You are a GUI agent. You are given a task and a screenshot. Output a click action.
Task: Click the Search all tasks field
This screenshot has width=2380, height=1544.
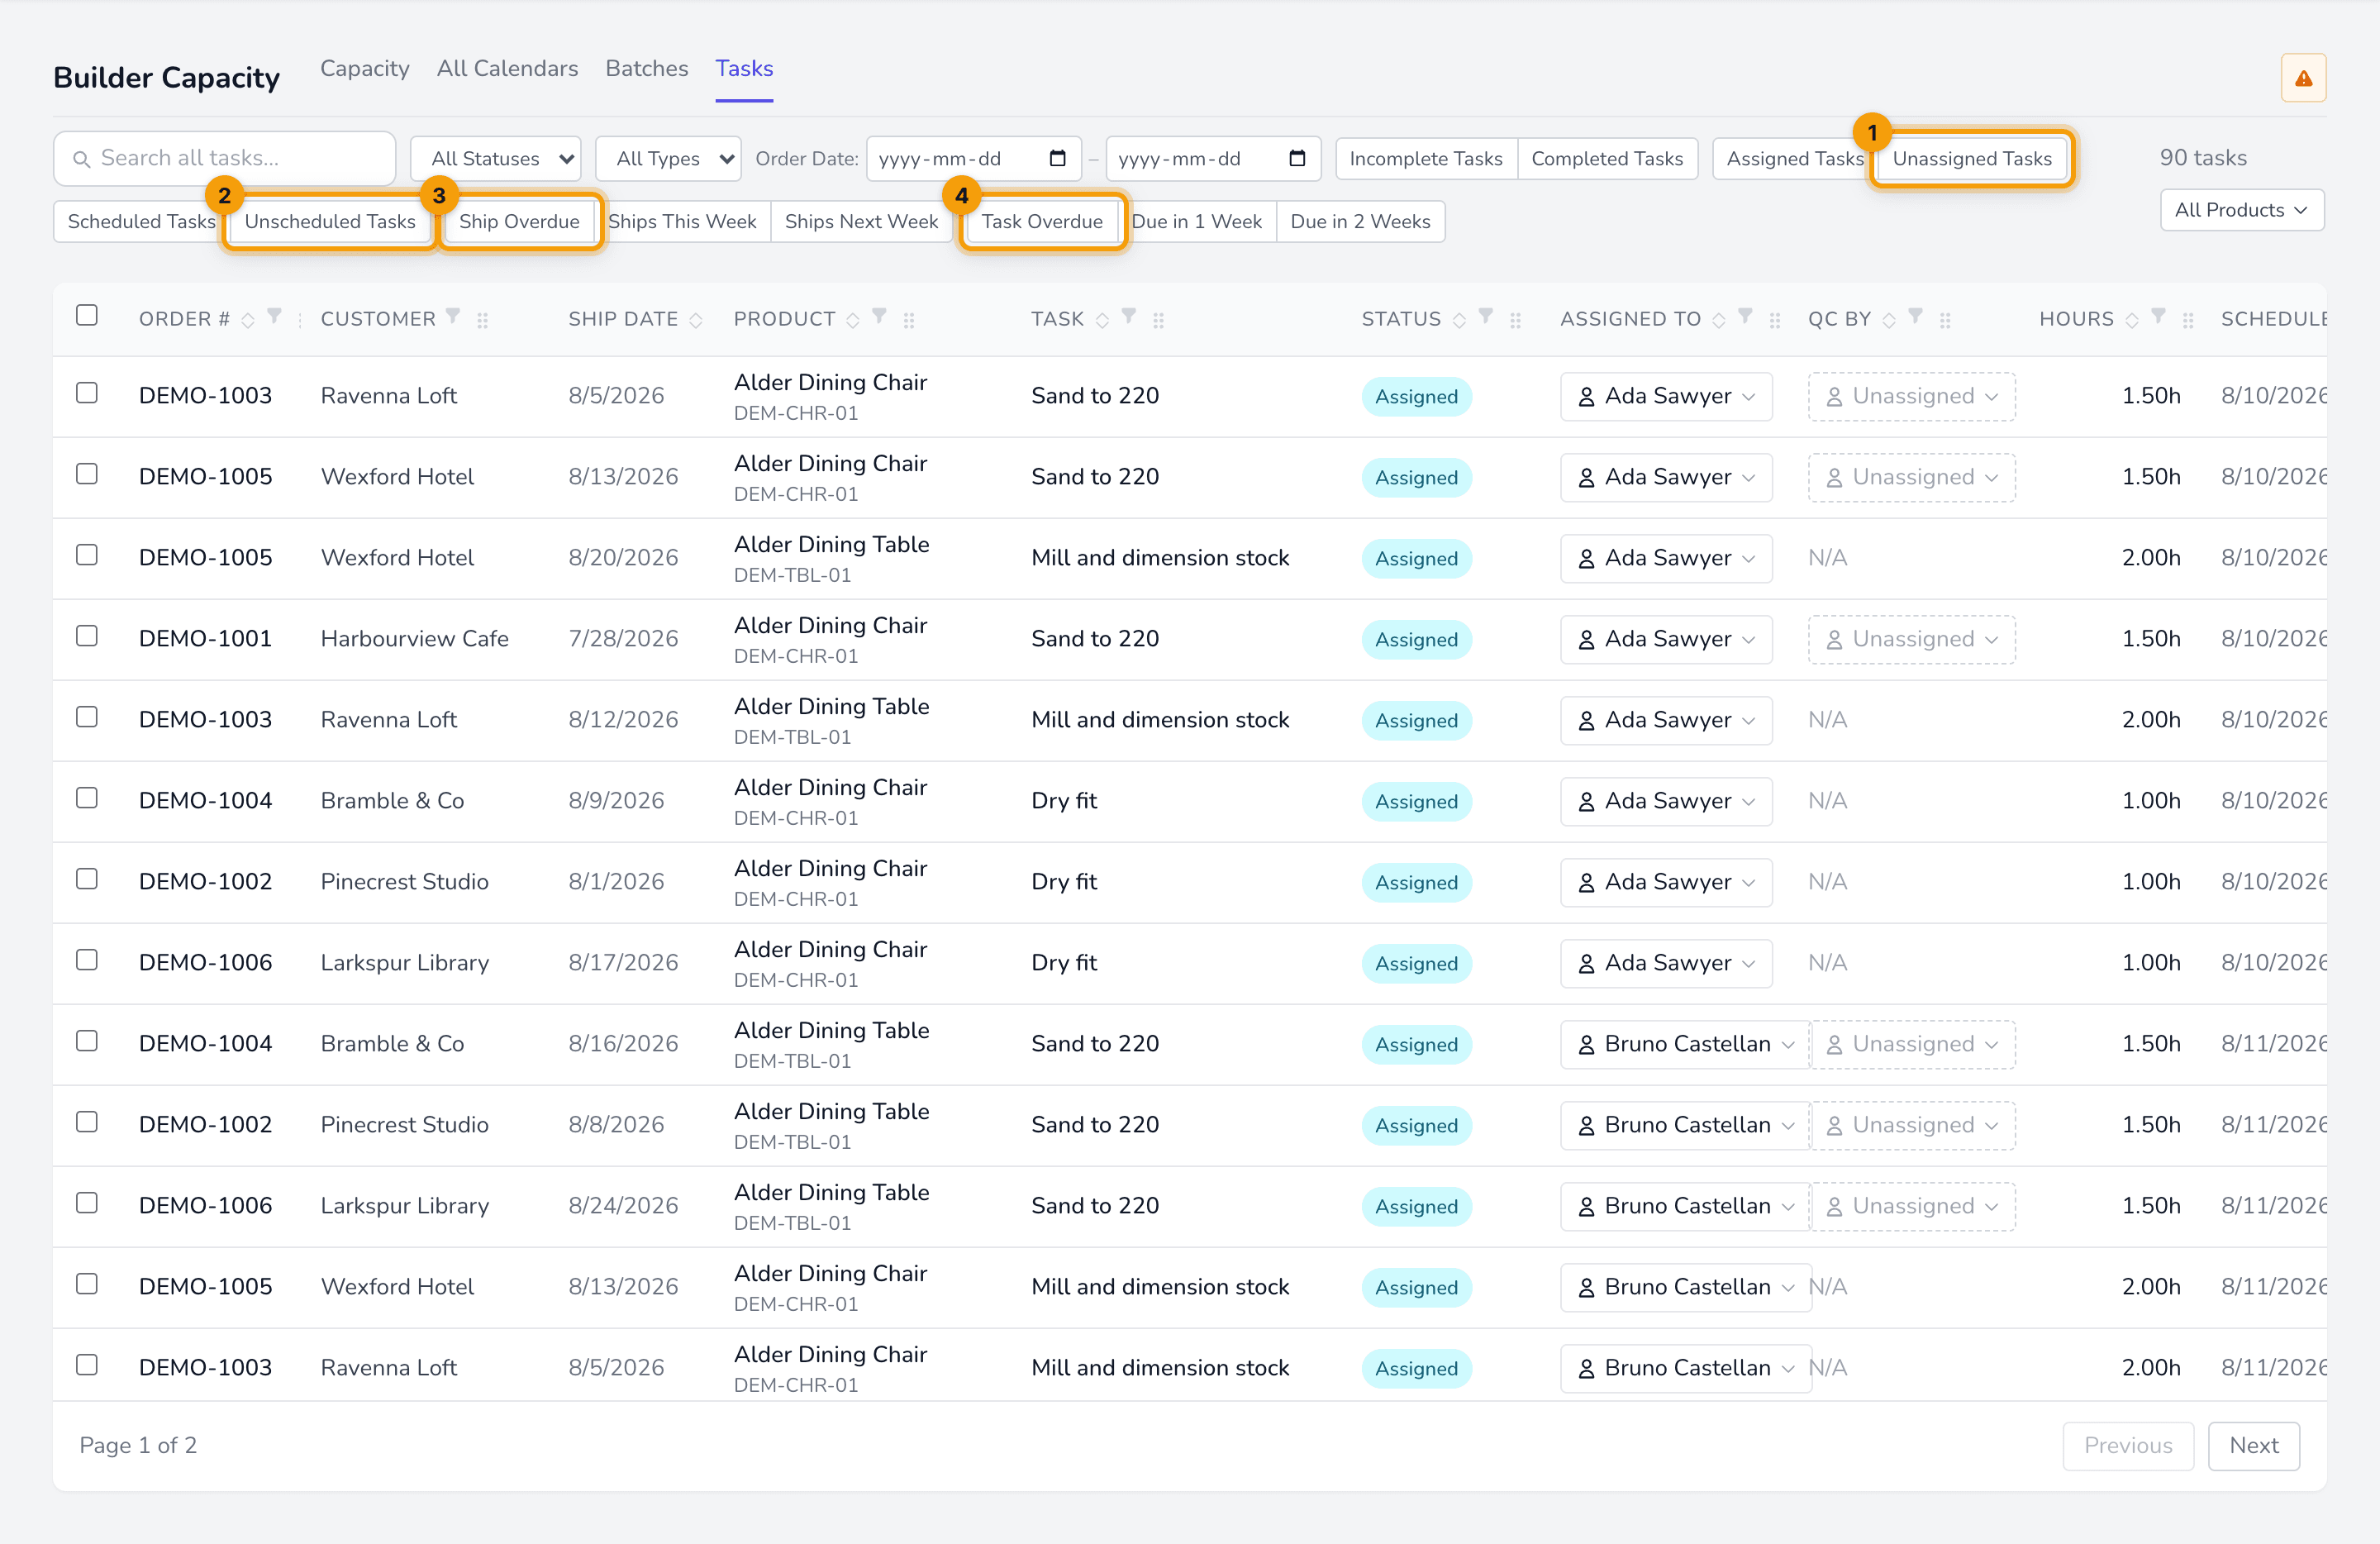pyautogui.click(x=225, y=158)
